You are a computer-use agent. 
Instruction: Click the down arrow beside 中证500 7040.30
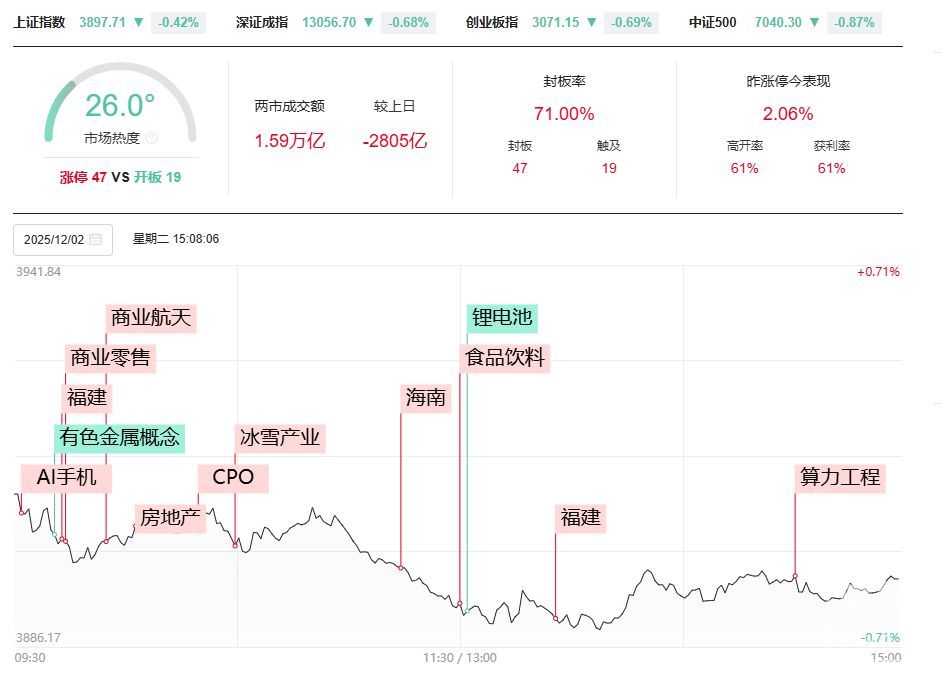(x=814, y=22)
